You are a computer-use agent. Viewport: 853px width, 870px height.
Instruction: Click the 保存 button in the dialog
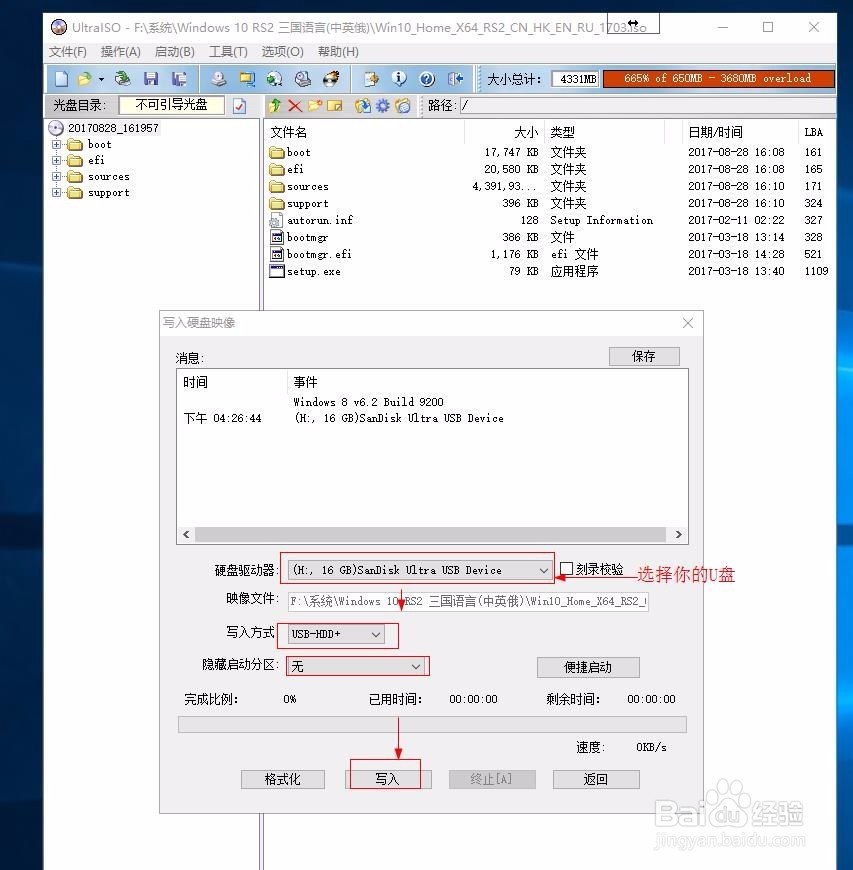point(643,356)
